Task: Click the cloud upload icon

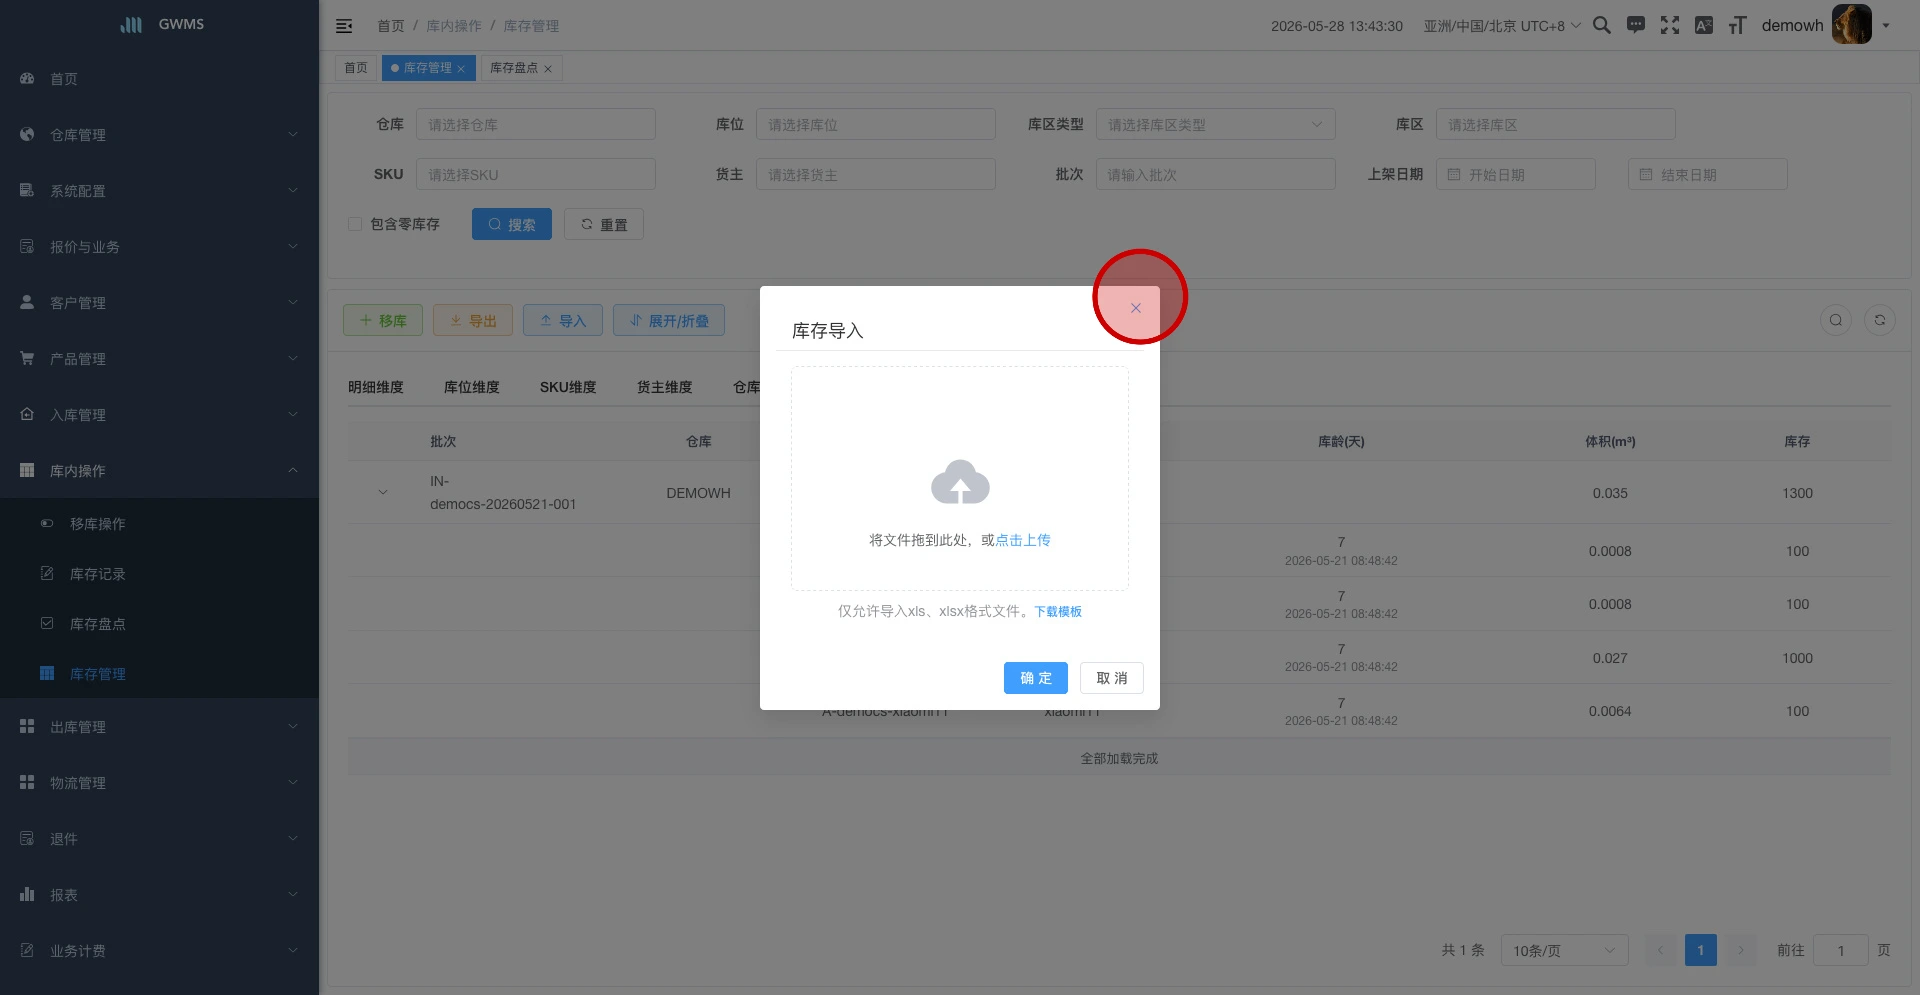Action: click(960, 483)
